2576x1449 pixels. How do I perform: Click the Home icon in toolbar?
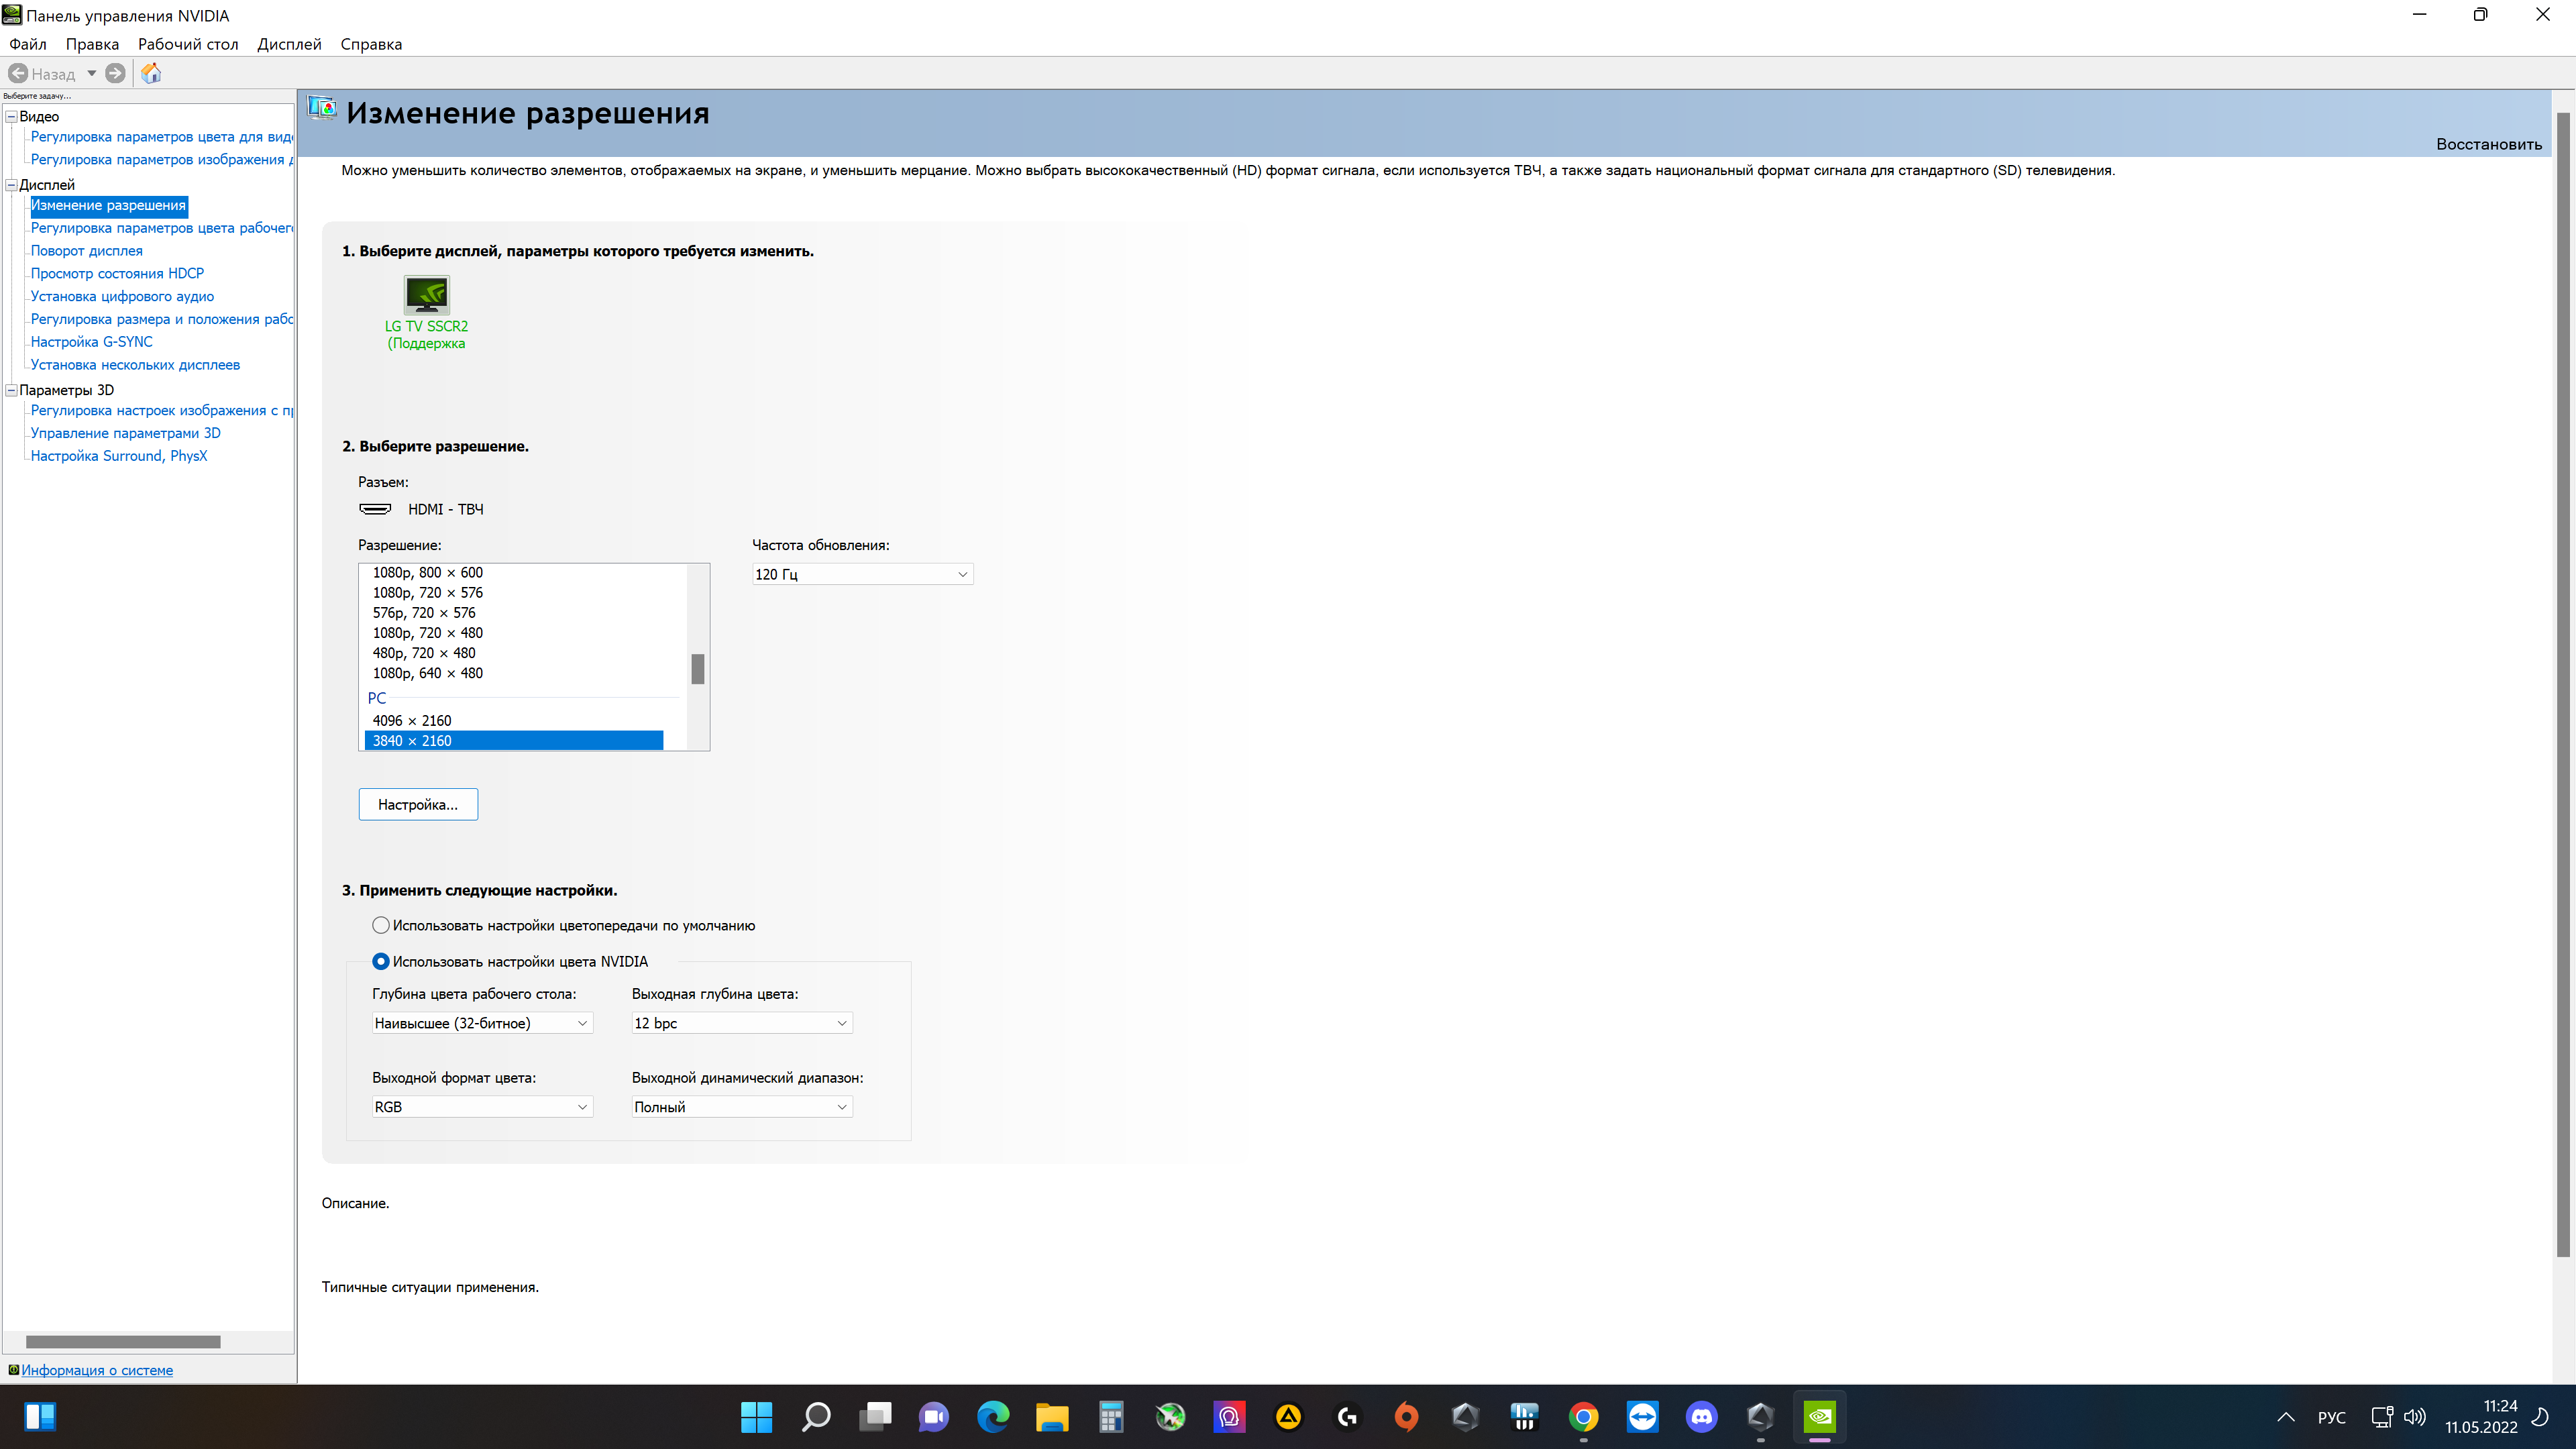point(151,73)
